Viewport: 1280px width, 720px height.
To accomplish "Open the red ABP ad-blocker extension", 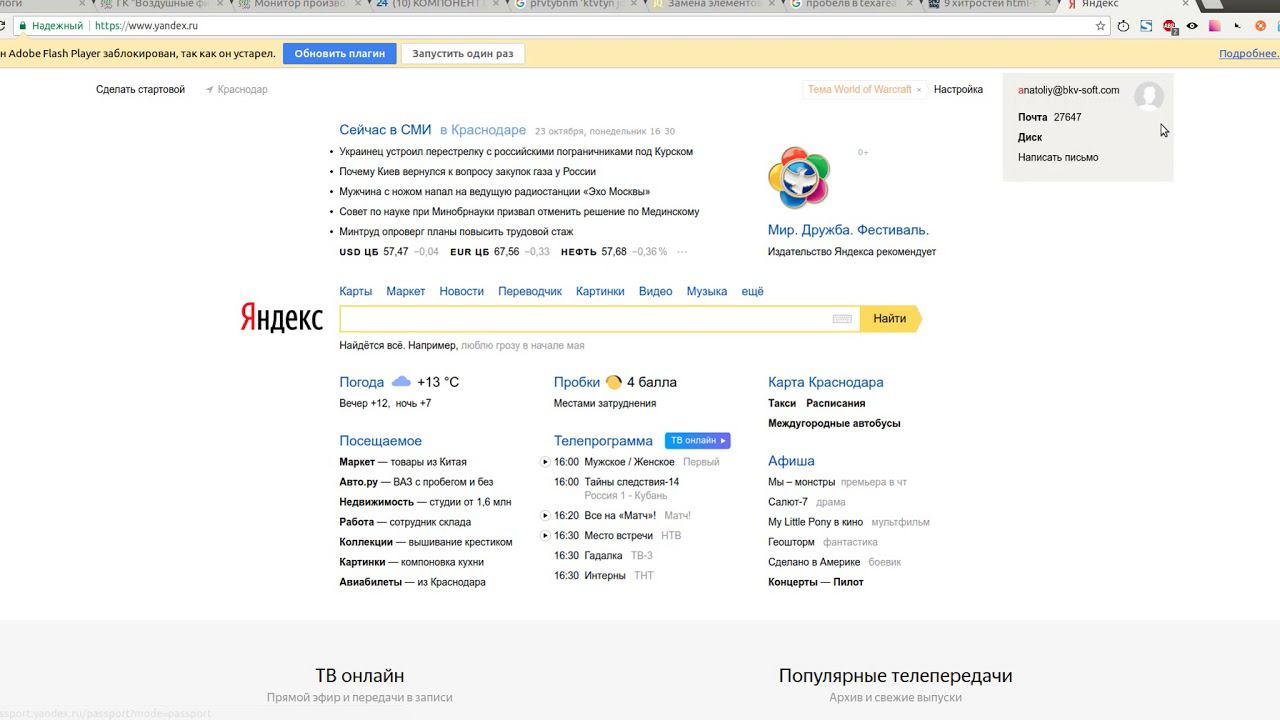I will pos(1169,26).
